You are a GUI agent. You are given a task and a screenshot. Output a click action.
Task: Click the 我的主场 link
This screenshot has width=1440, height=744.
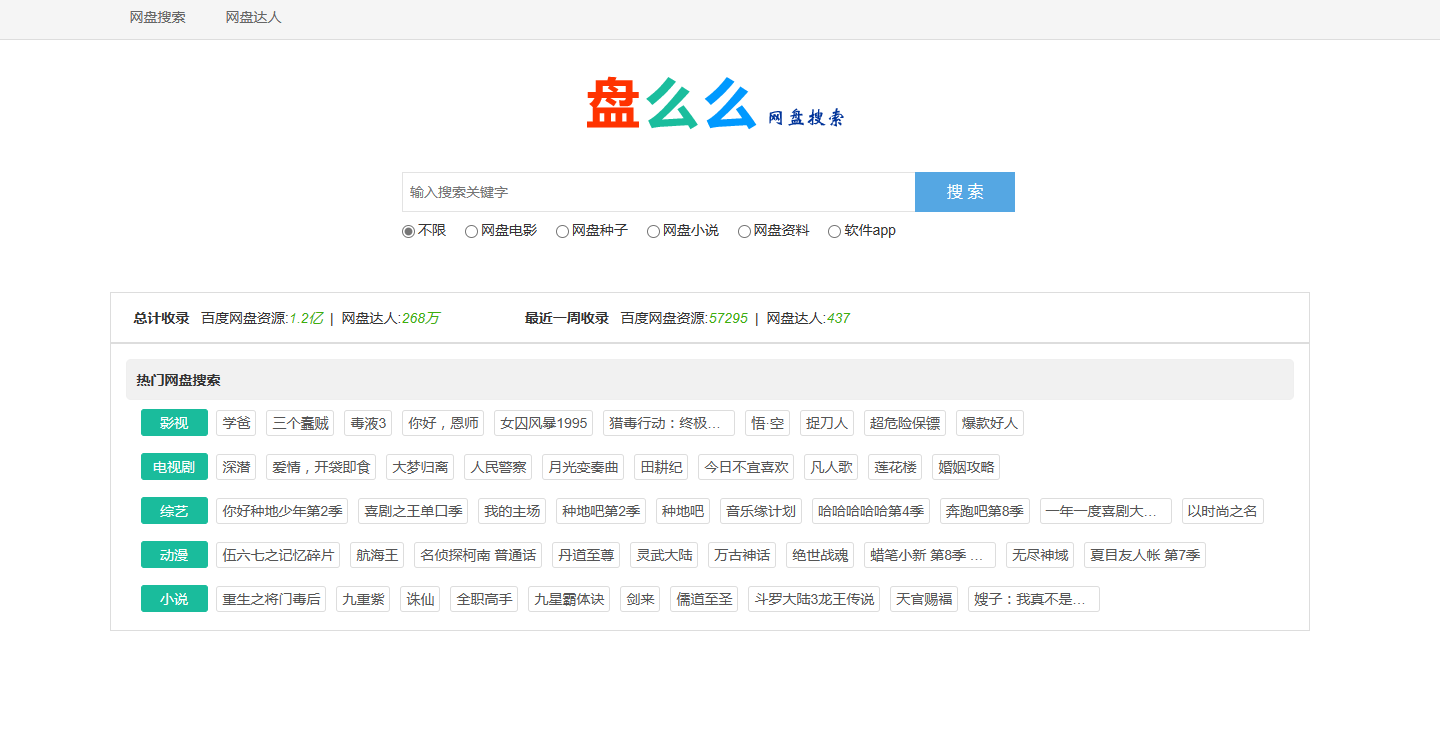point(512,511)
